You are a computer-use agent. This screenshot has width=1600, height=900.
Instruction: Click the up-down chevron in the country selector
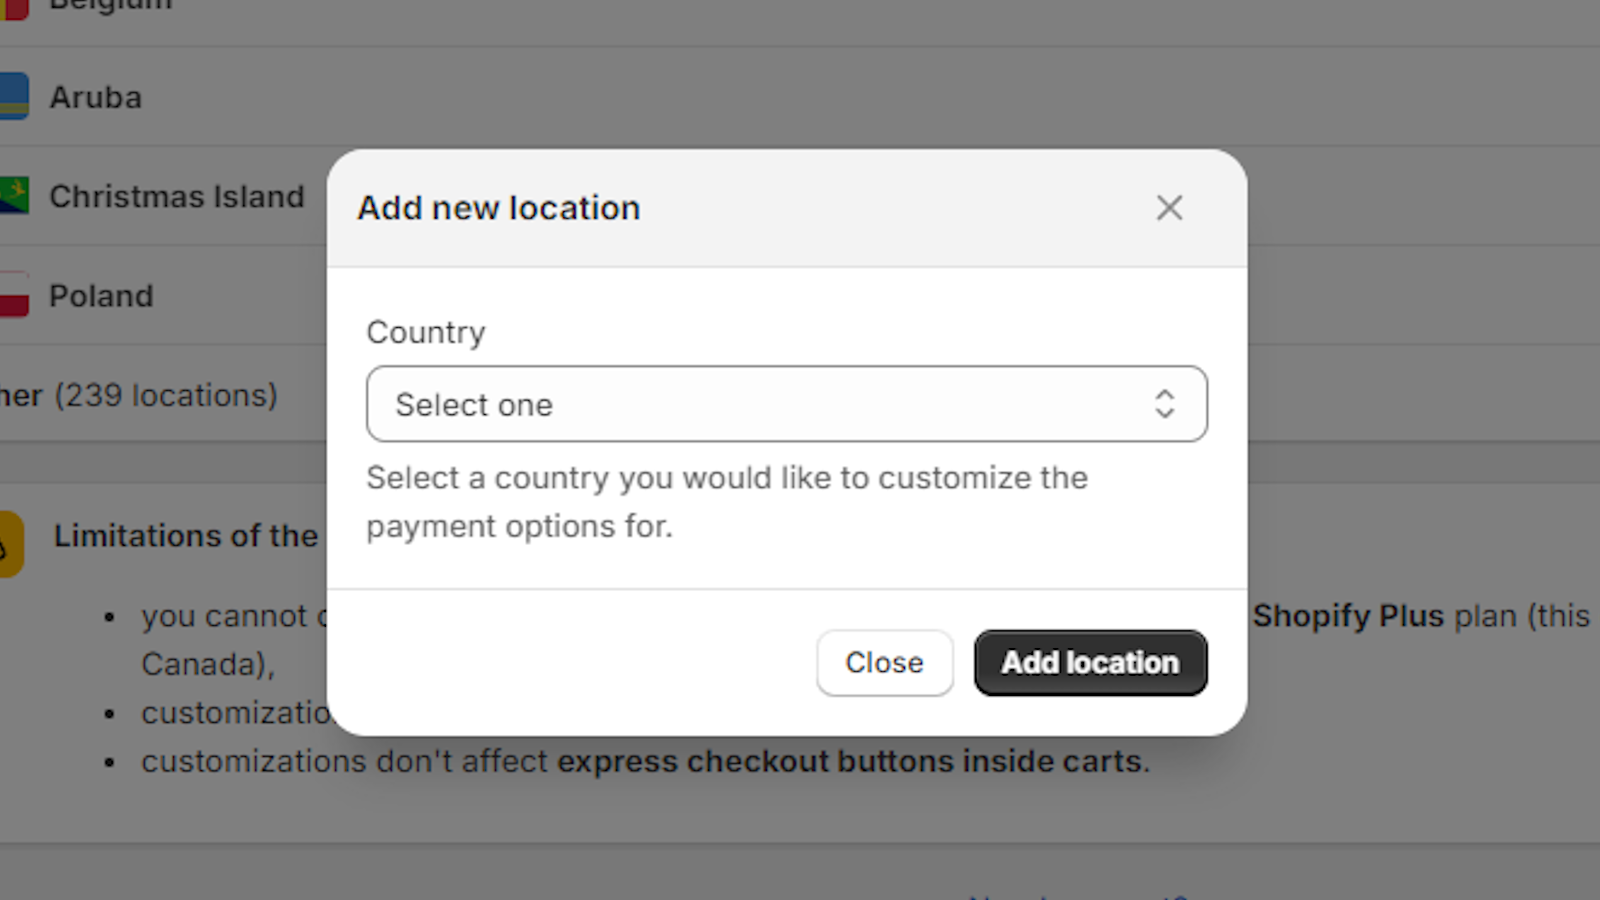(x=1164, y=404)
